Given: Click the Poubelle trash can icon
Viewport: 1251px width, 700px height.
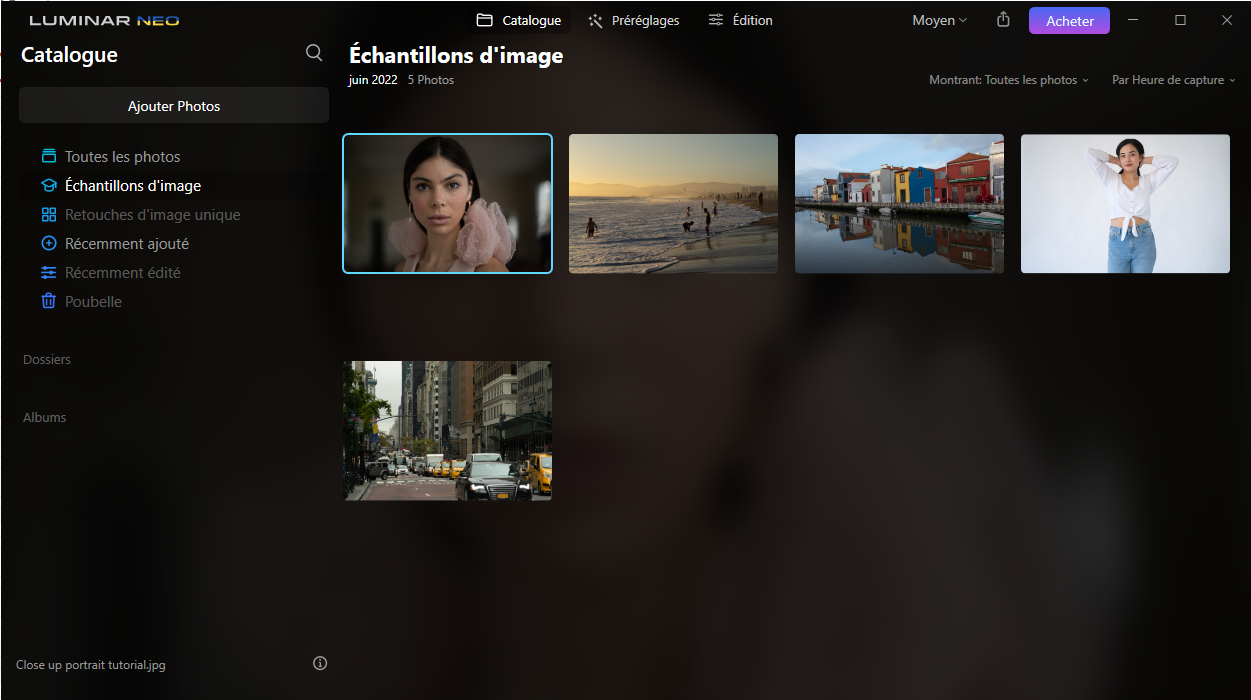Looking at the screenshot, I should [49, 301].
